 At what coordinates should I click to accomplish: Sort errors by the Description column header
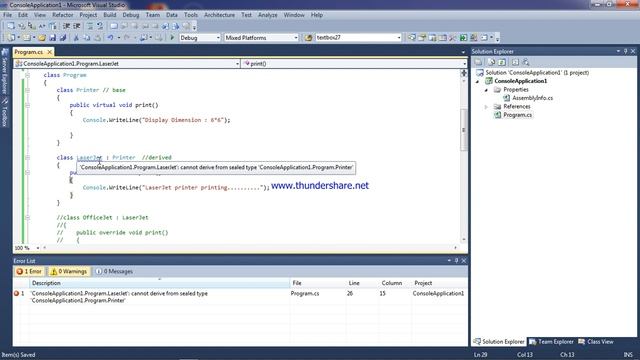click(160, 283)
